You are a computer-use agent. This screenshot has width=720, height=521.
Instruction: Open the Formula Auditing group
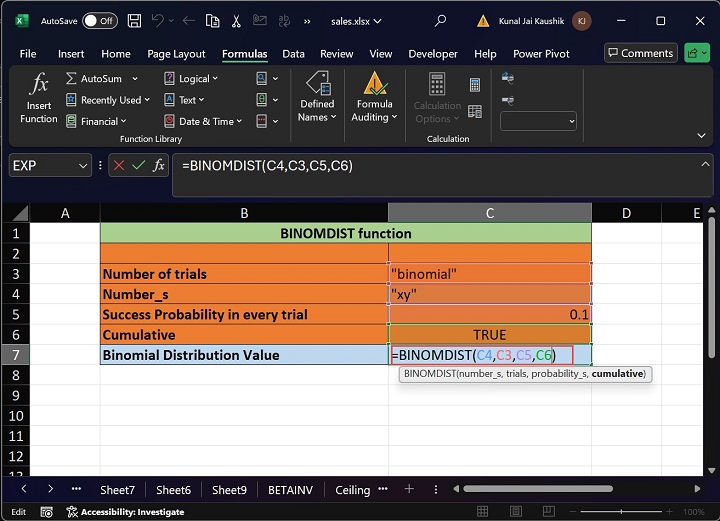pos(375,98)
